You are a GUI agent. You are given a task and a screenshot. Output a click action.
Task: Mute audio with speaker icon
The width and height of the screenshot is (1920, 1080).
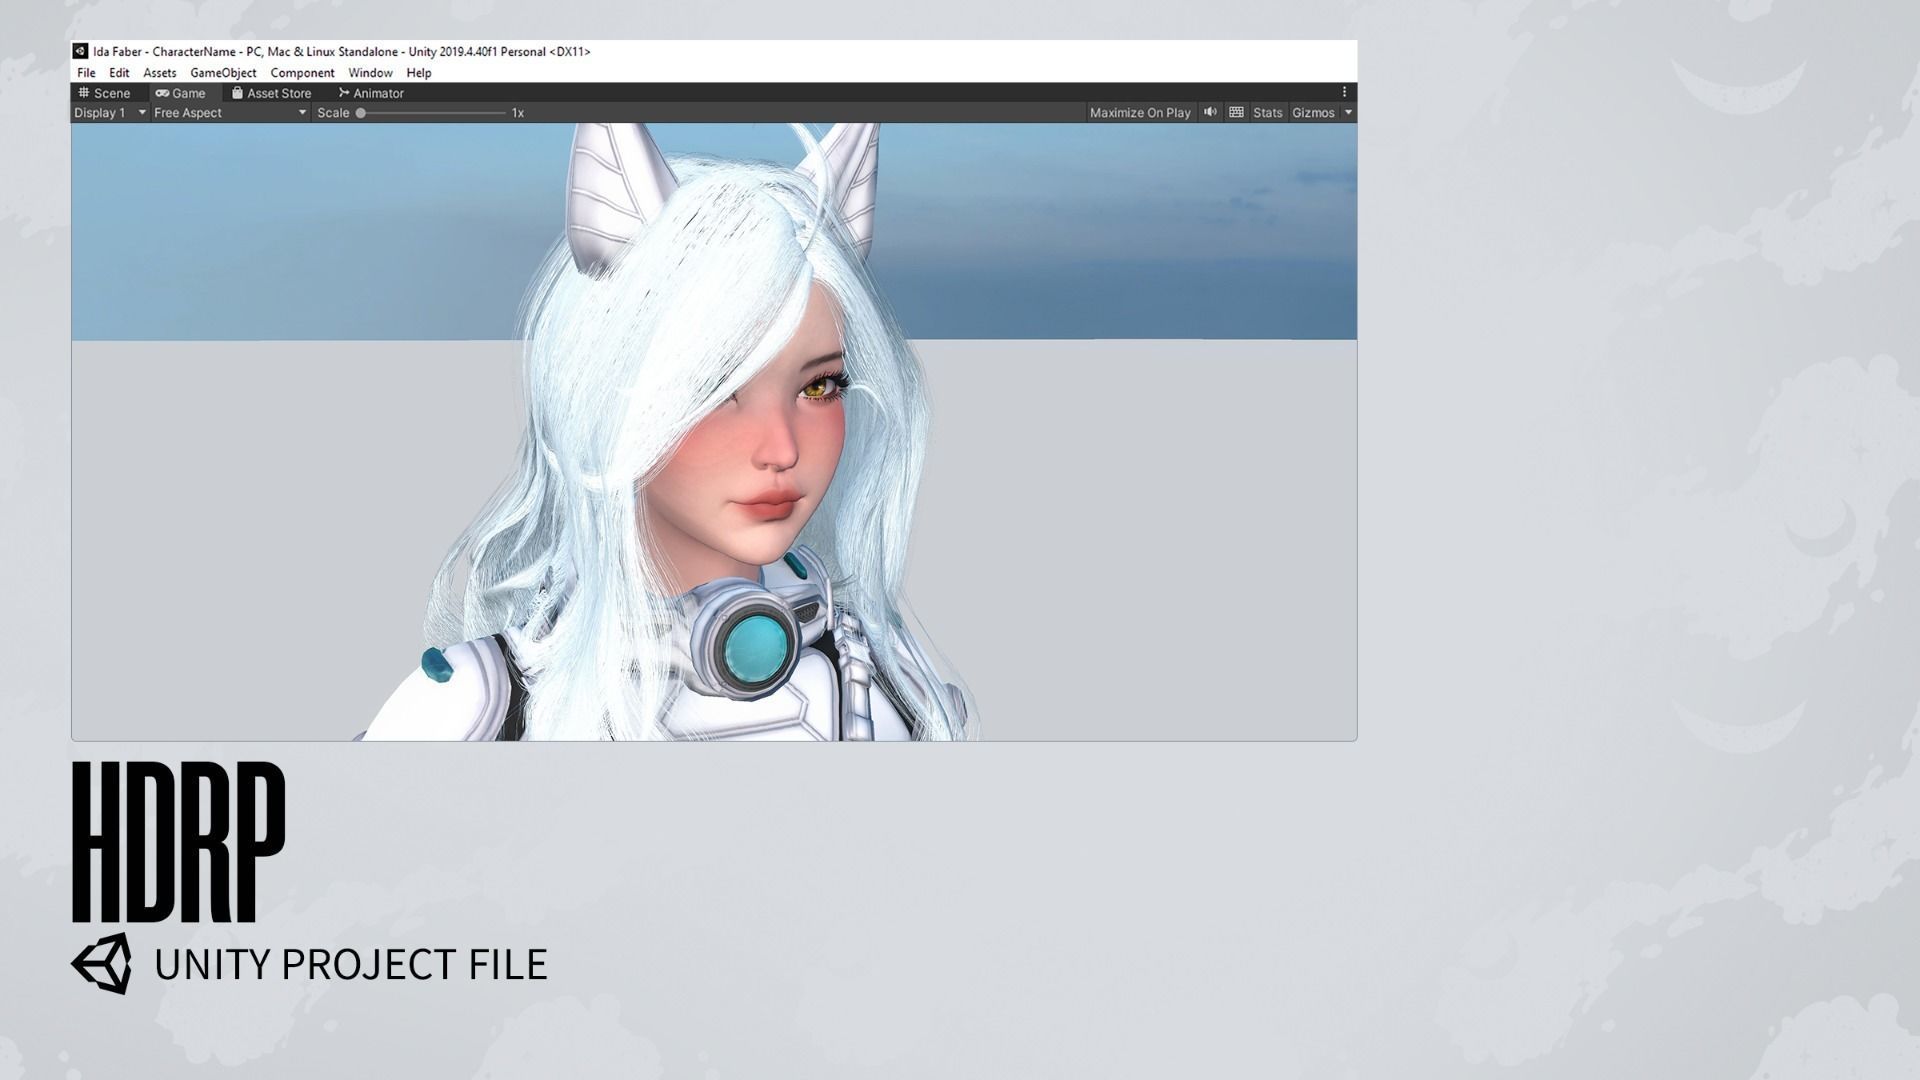(x=1210, y=112)
